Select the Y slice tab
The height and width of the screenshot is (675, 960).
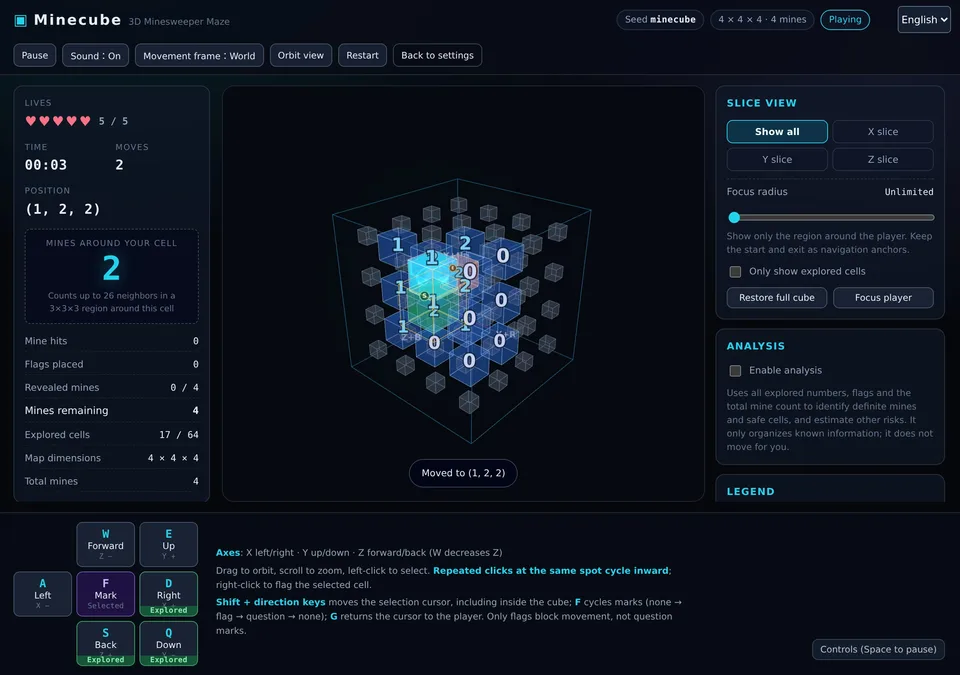coord(777,159)
